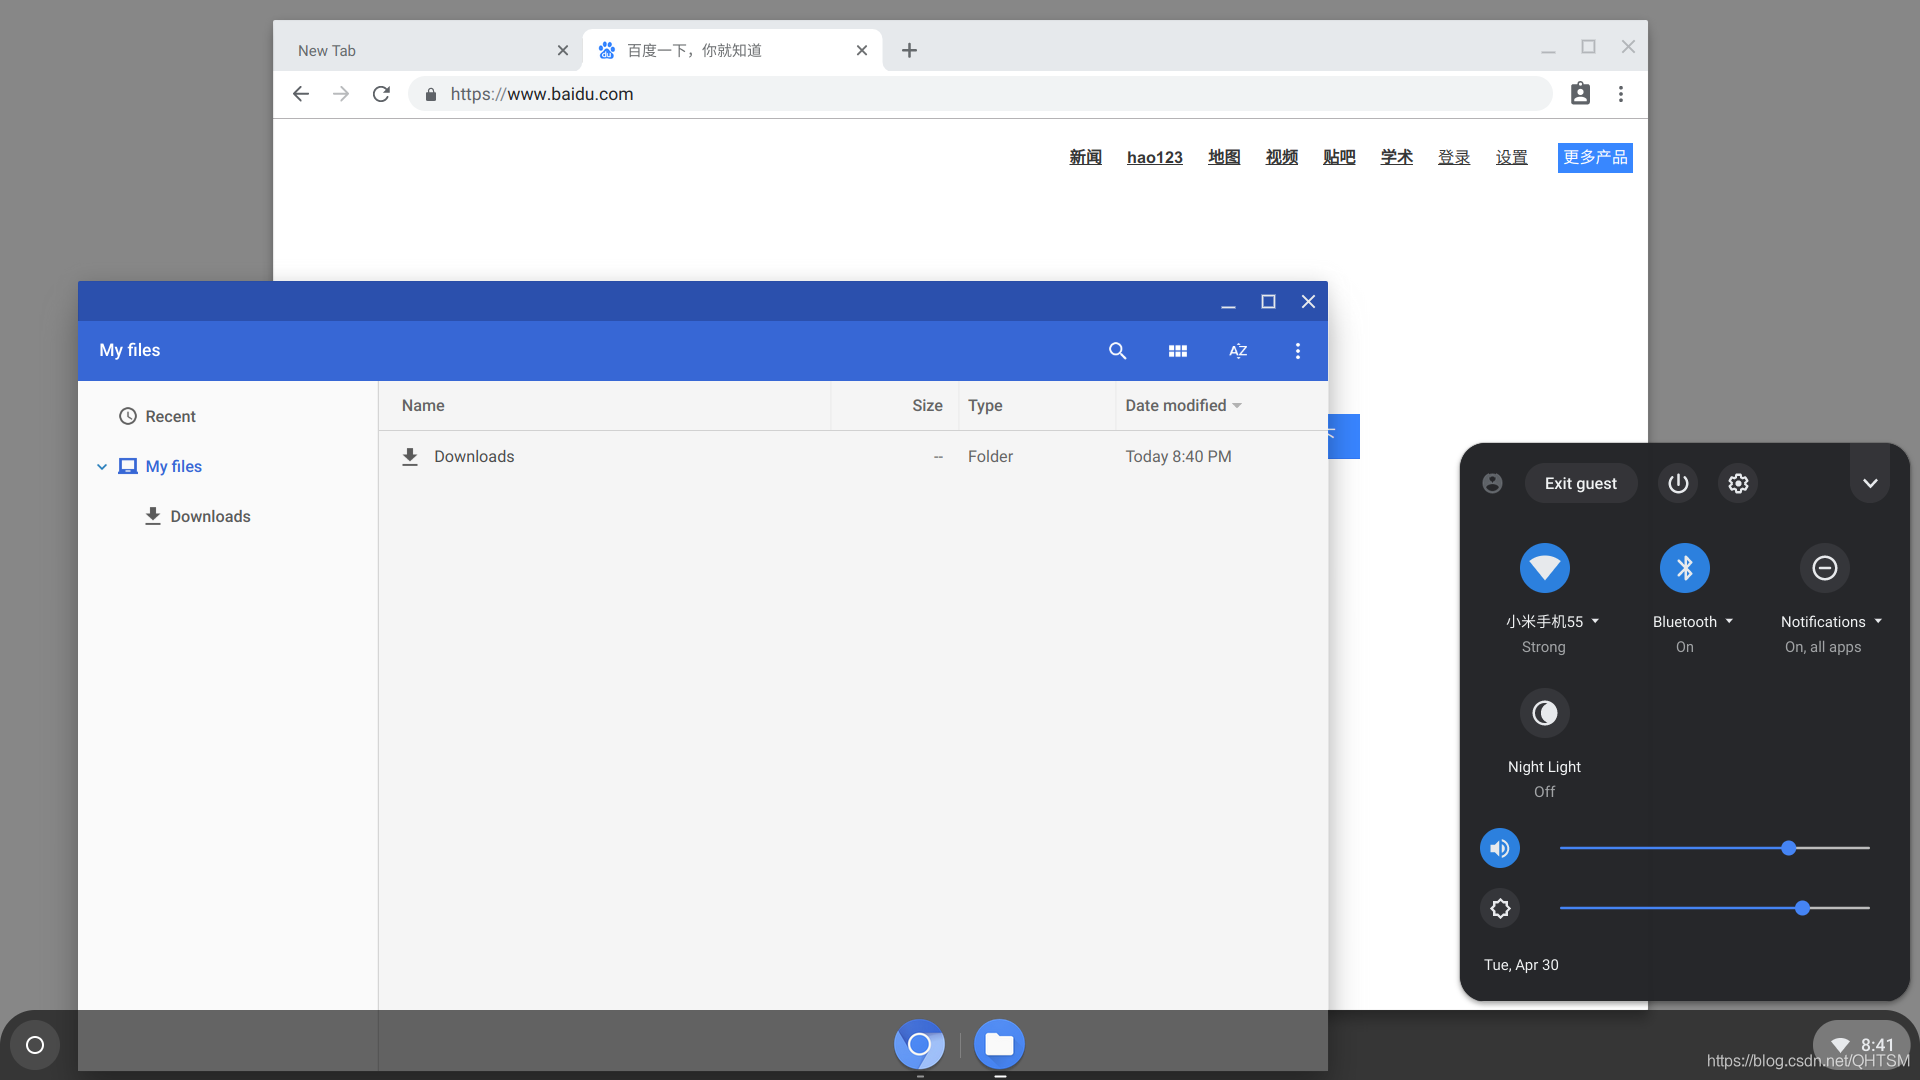Click the Exit guest button
The height and width of the screenshot is (1080, 1920).
1580,483
